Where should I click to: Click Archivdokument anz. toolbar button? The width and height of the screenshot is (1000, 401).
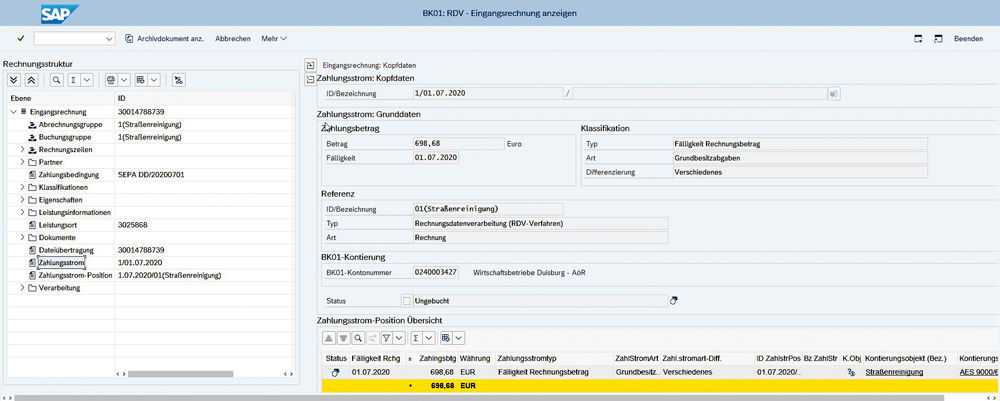tap(164, 38)
